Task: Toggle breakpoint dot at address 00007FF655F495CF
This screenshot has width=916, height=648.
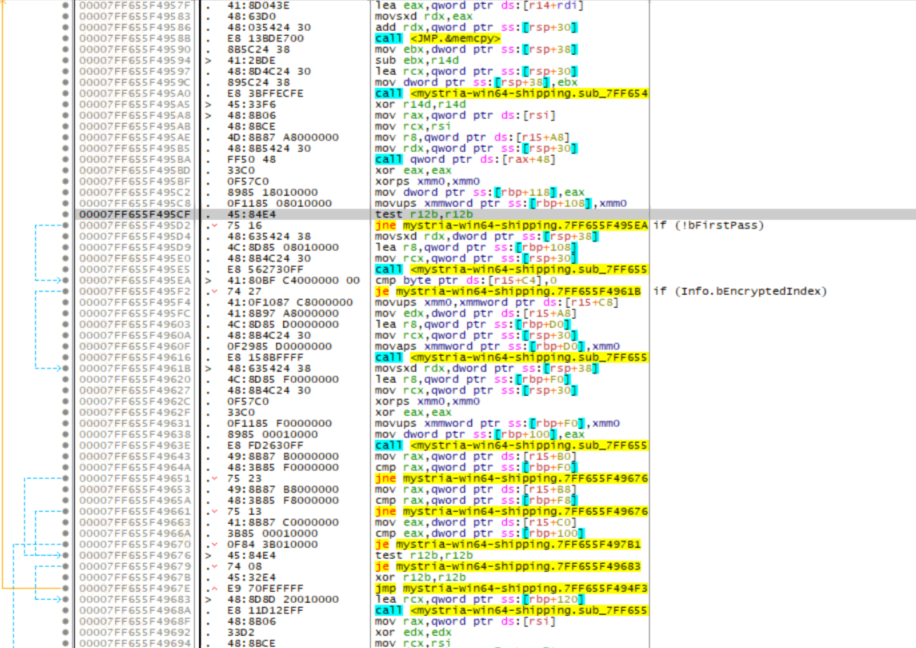Action: coord(65,214)
